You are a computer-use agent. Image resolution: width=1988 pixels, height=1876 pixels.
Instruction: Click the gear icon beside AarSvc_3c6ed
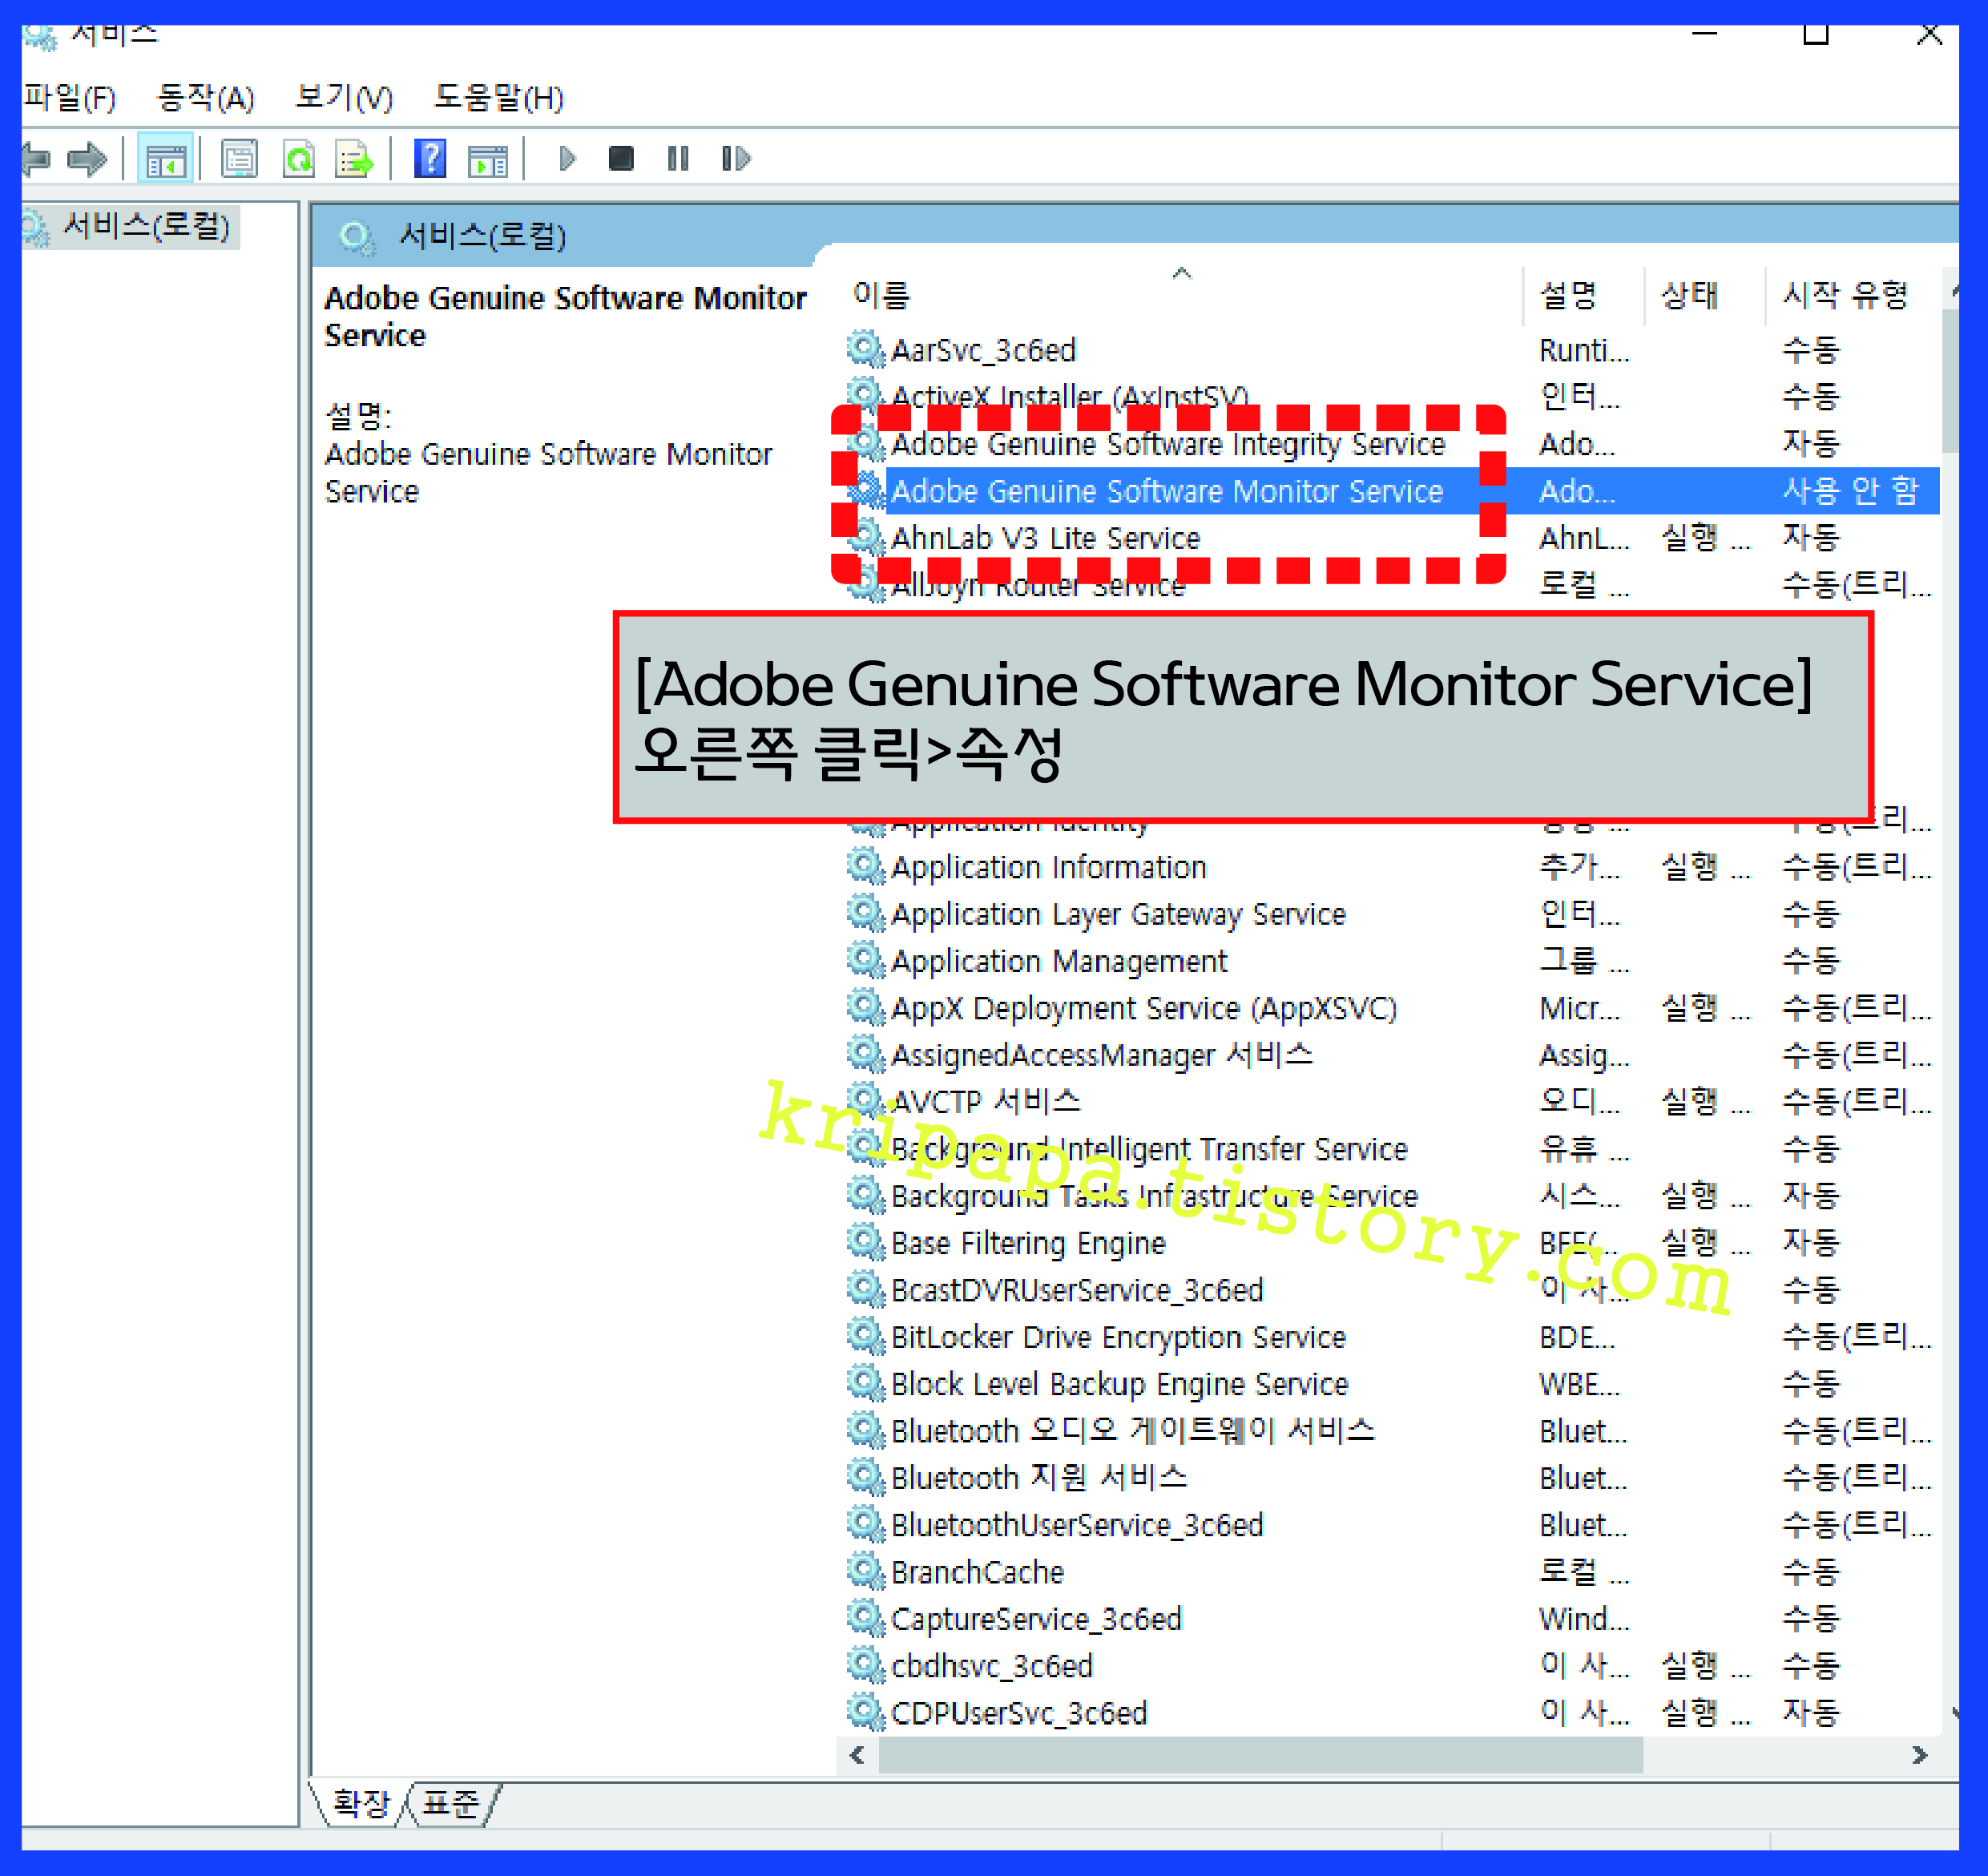tap(866, 349)
